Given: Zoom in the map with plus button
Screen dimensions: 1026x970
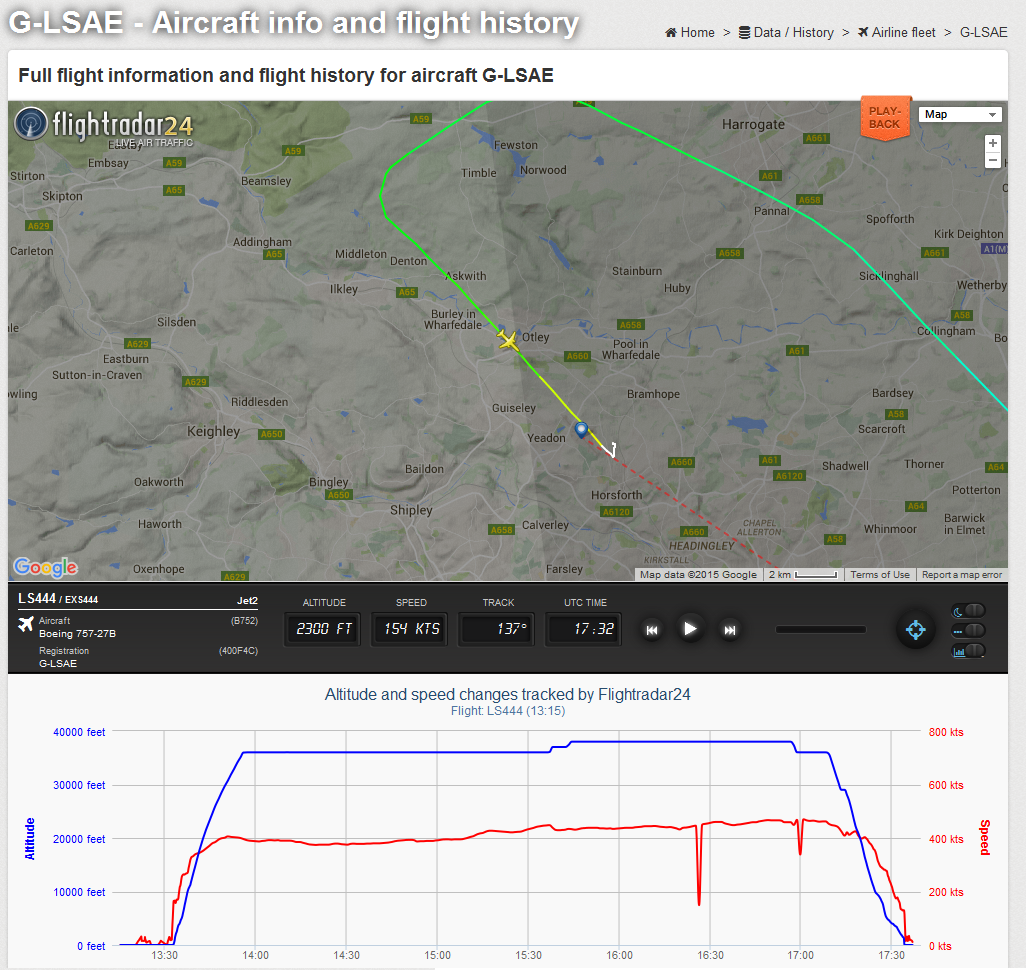Looking at the screenshot, I should coord(993,143).
